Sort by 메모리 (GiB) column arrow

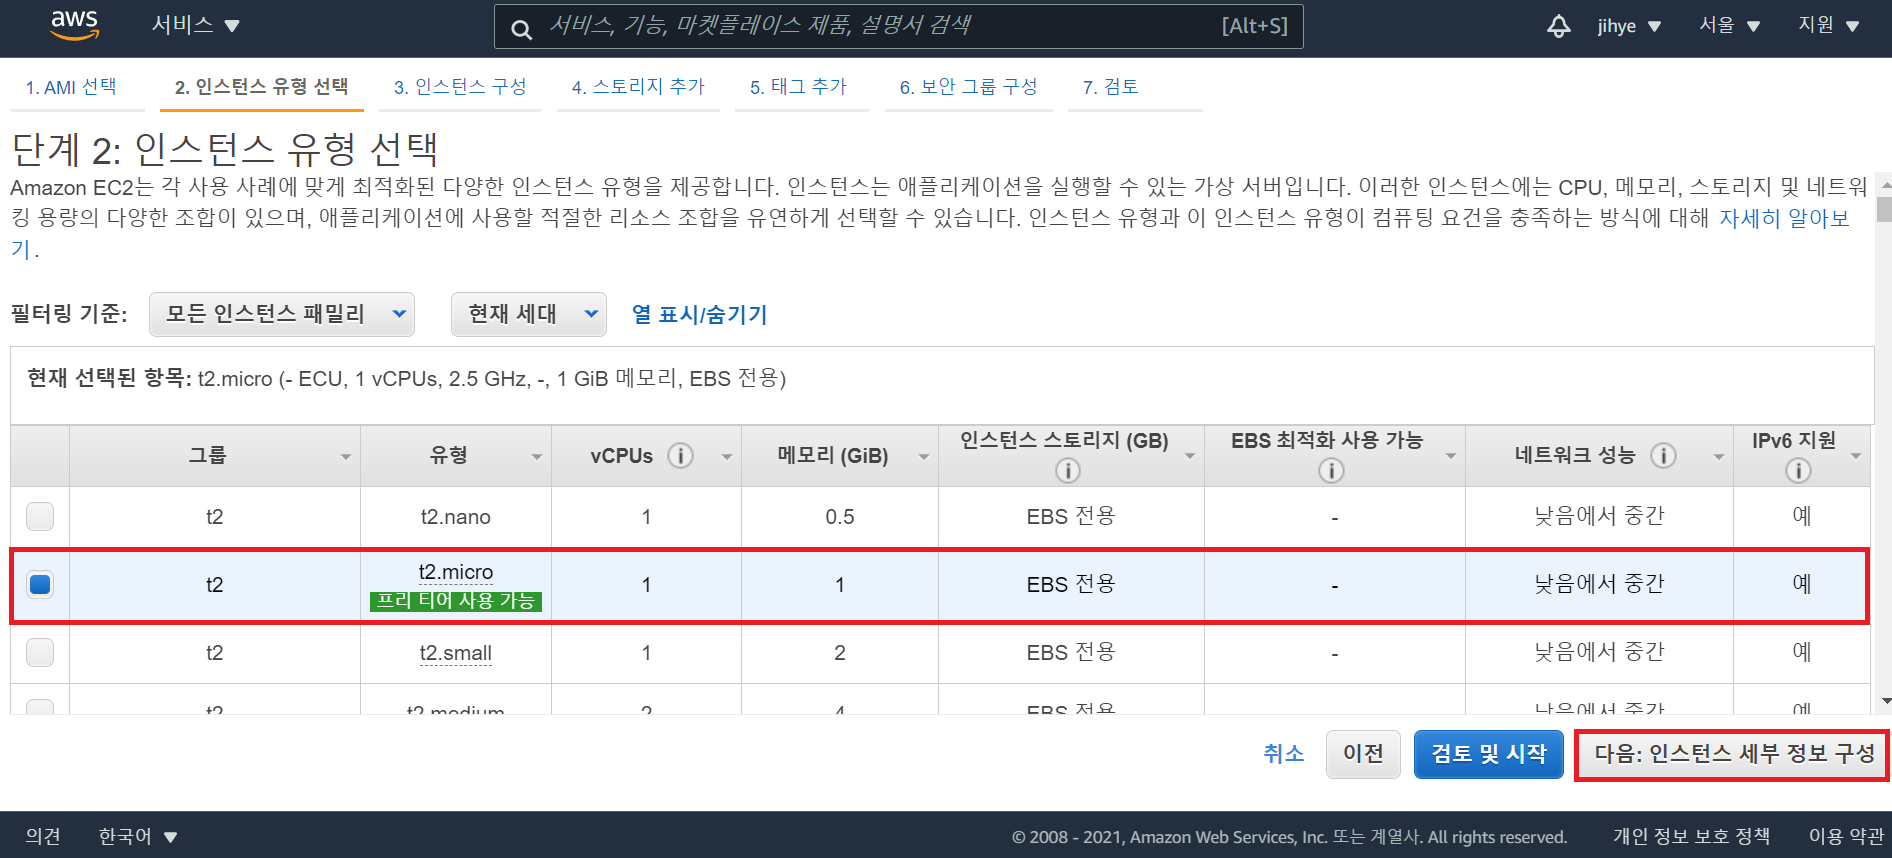pyautogui.click(x=923, y=457)
